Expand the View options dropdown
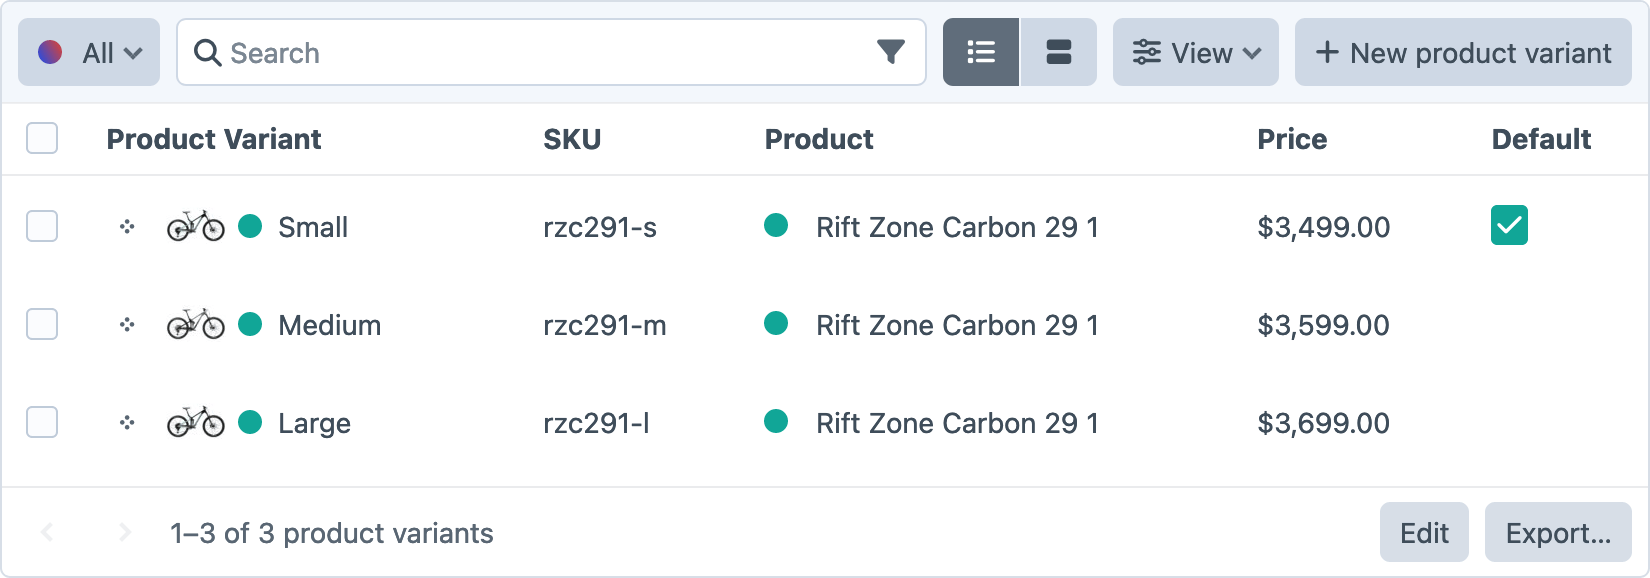1650x578 pixels. pos(1195,52)
